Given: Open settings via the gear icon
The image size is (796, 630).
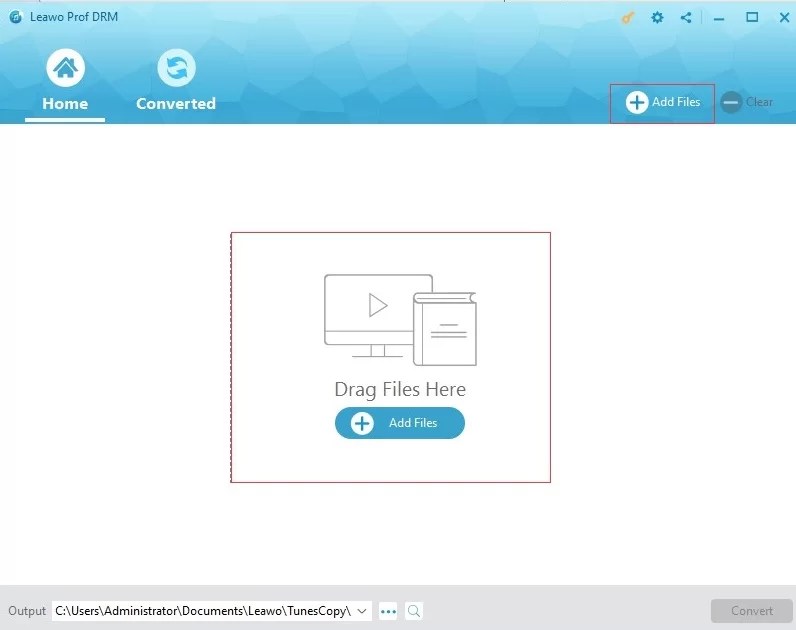Looking at the screenshot, I should pyautogui.click(x=657, y=18).
